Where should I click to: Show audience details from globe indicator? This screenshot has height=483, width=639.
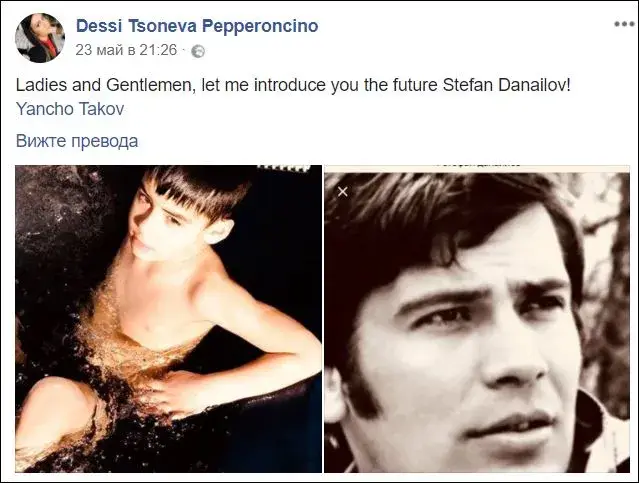tap(198, 51)
